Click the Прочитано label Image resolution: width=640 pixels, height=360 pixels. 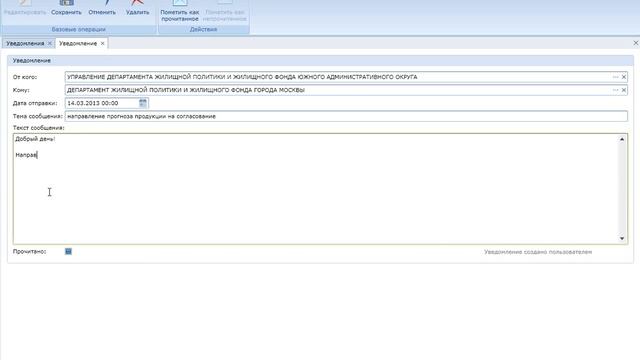click(x=29, y=251)
